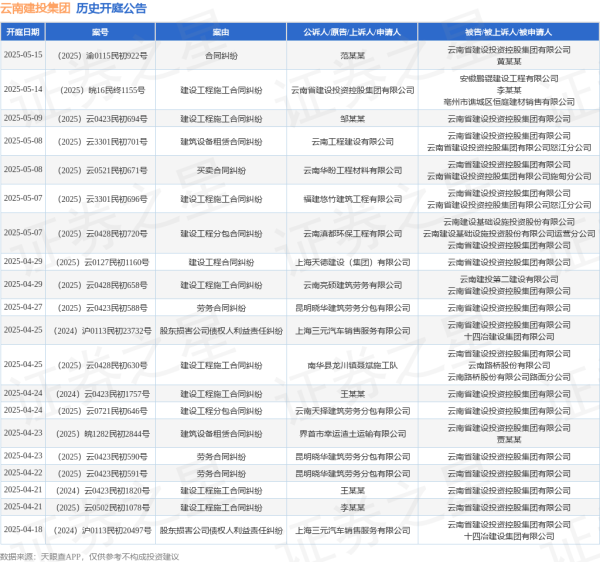Click the date cell 2025-04-27
This screenshot has width=600, height=562.
click(x=23, y=307)
